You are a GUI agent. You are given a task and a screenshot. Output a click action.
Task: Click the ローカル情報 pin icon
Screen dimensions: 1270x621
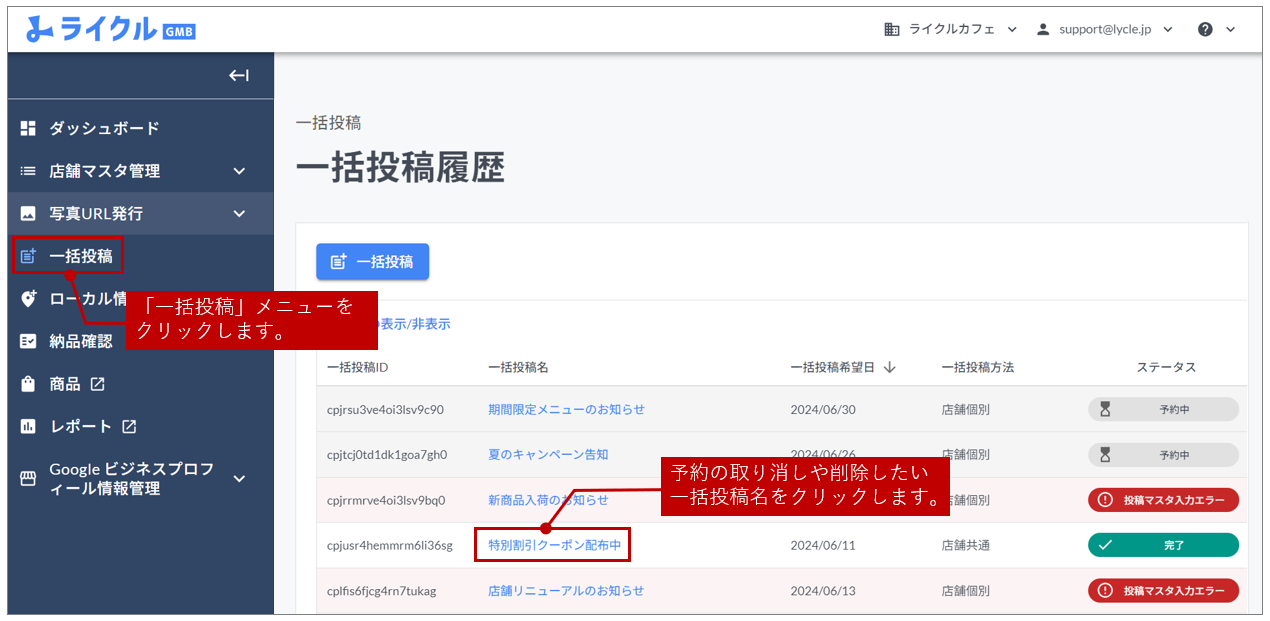[26, 298]
